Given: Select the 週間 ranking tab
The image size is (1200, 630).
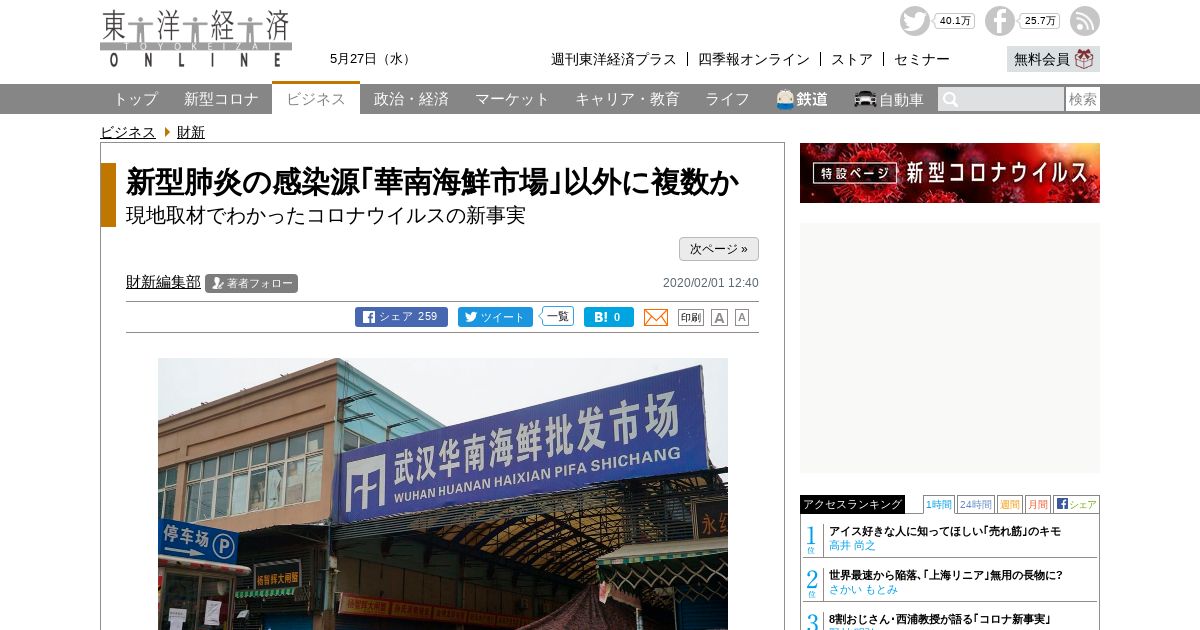Looking at the screenshot, I should click(x=1009, y=504).
